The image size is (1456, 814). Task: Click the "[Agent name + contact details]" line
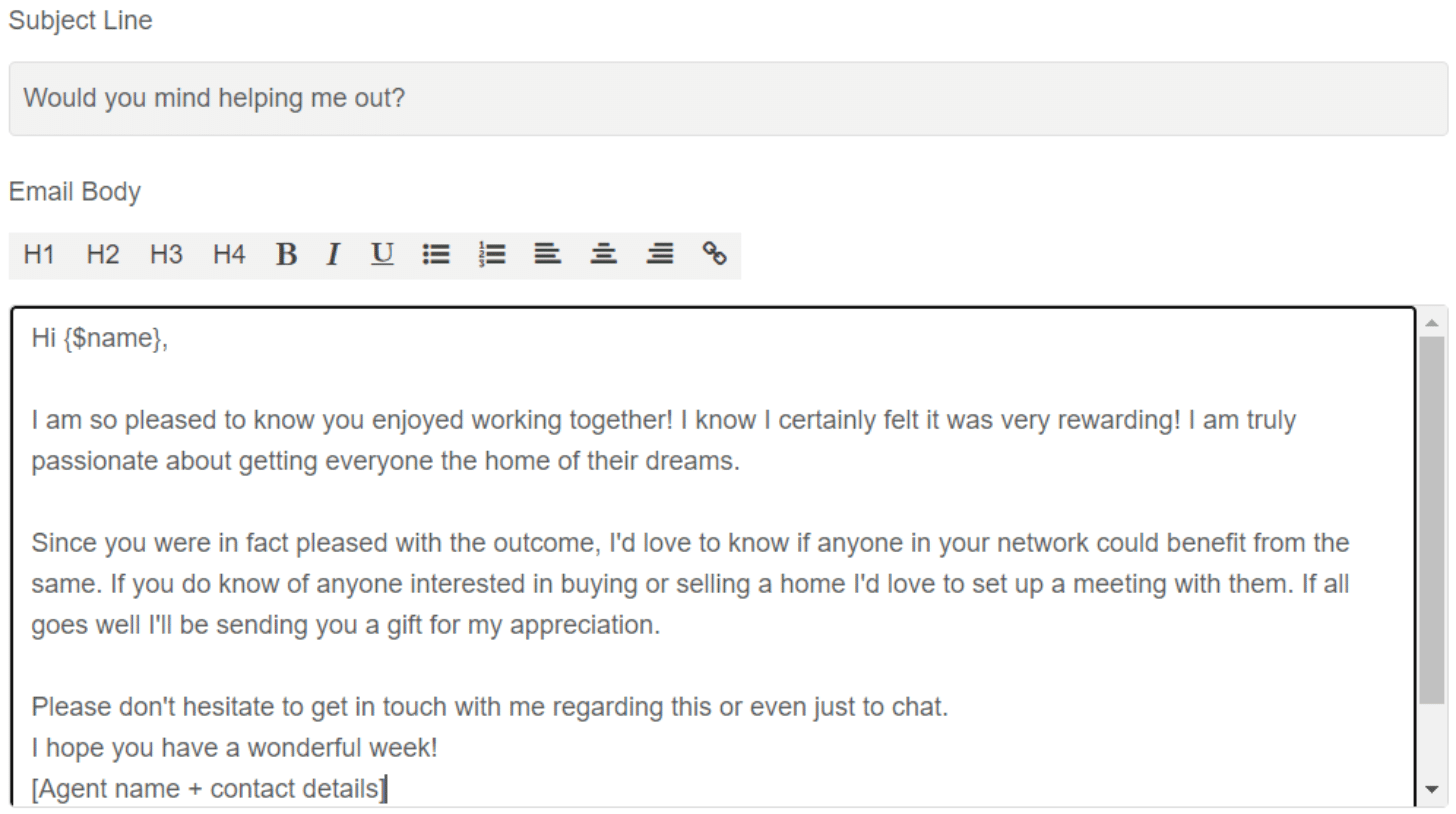[208, 790]
